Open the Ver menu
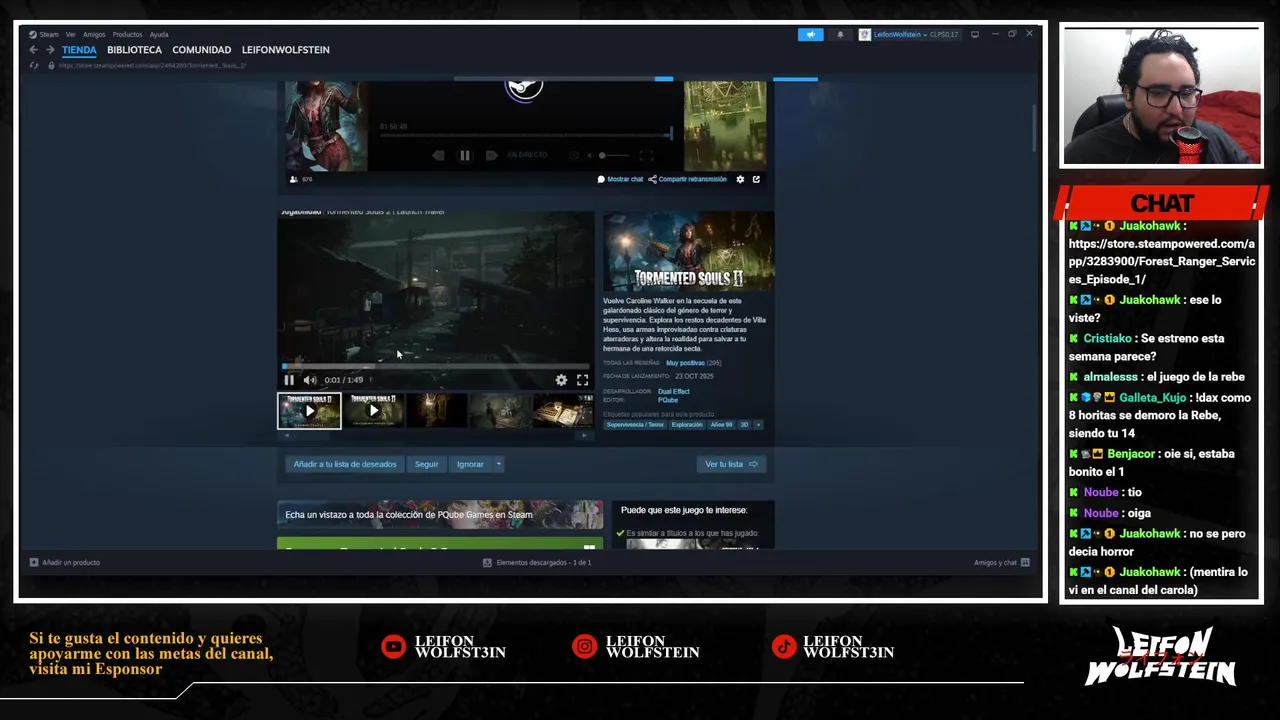 (x=71, y=34)
